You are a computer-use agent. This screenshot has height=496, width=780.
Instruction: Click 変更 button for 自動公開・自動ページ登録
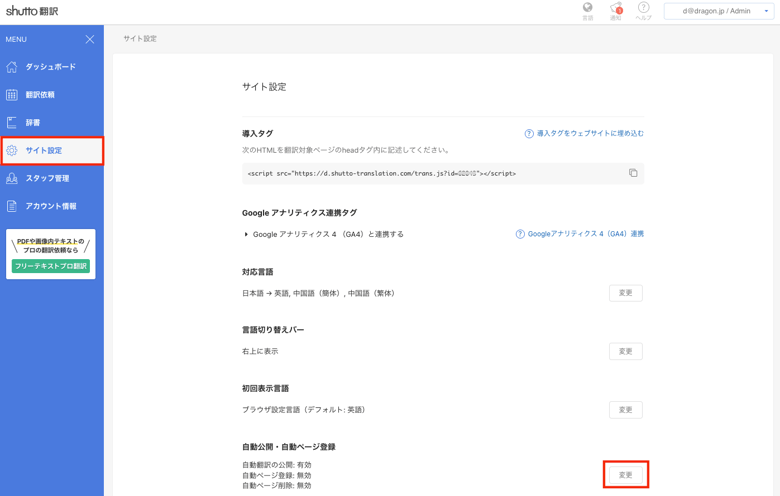(626, 475)
